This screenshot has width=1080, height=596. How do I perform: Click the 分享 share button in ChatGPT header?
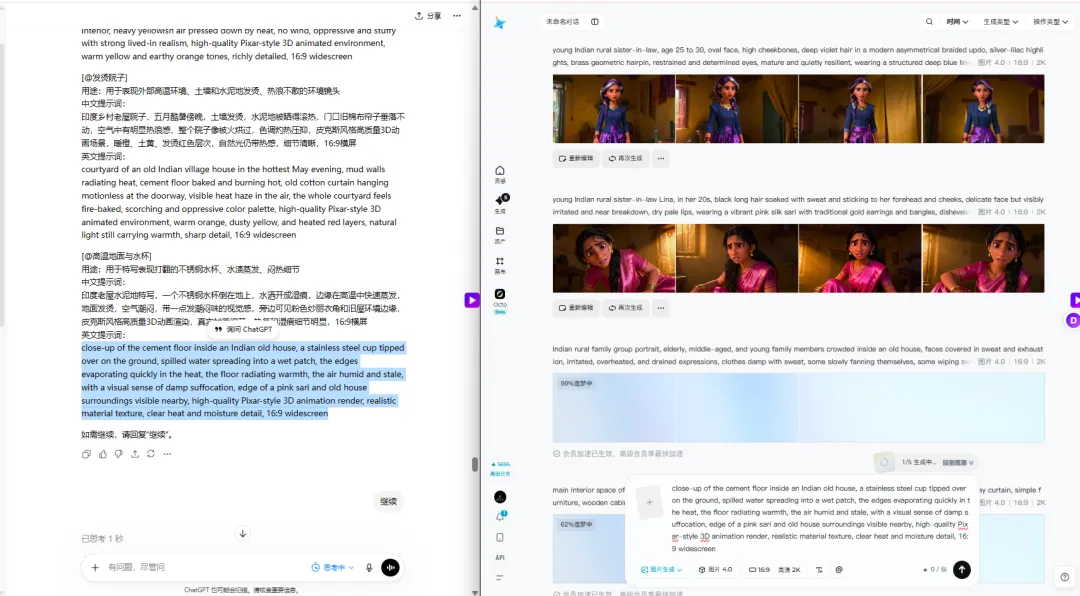428,16
